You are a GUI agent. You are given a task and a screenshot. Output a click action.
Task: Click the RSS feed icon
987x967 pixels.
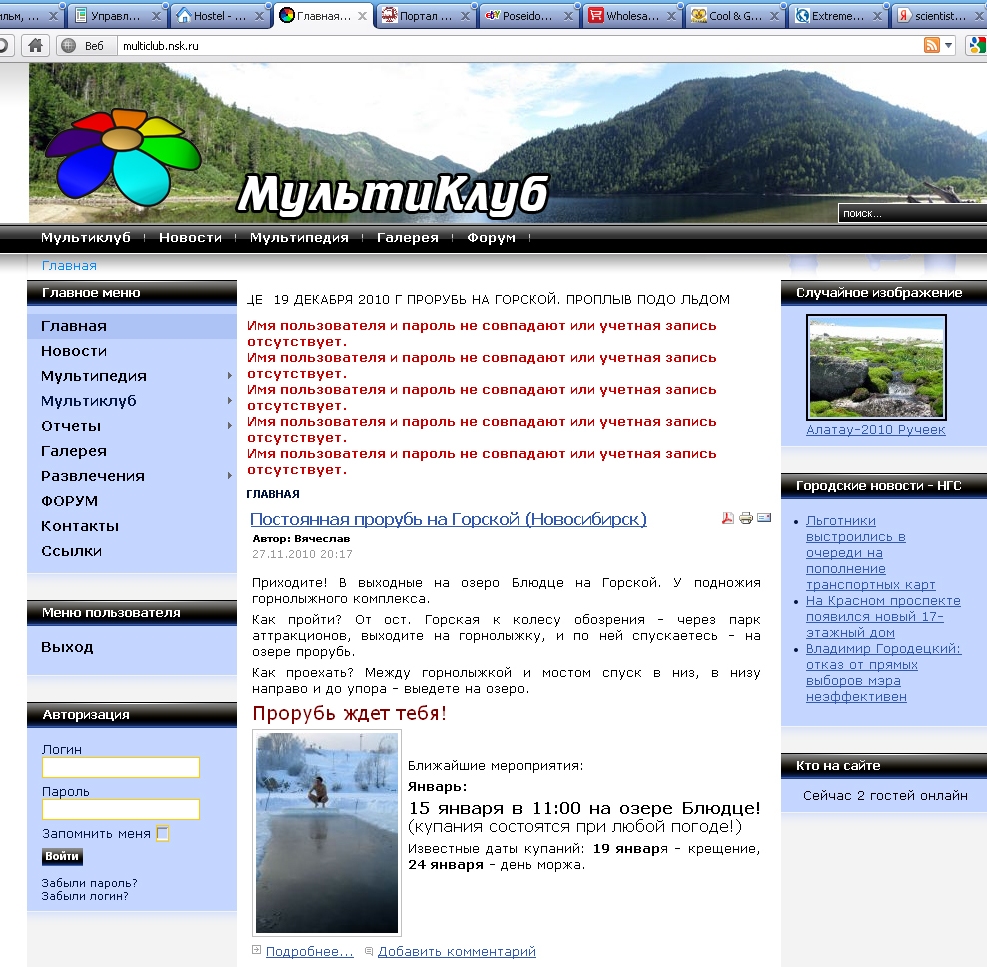[x=931, y=45]
